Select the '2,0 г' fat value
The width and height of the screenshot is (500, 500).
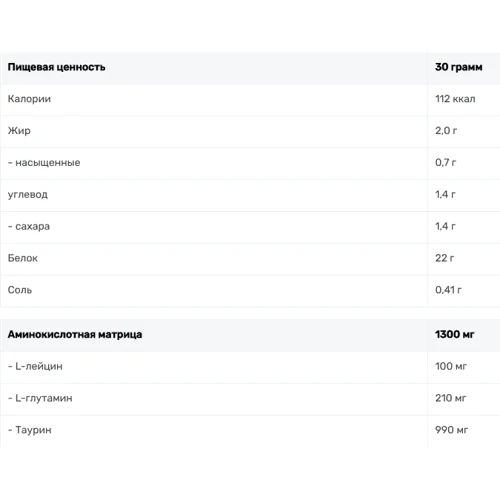coord(446,130)
